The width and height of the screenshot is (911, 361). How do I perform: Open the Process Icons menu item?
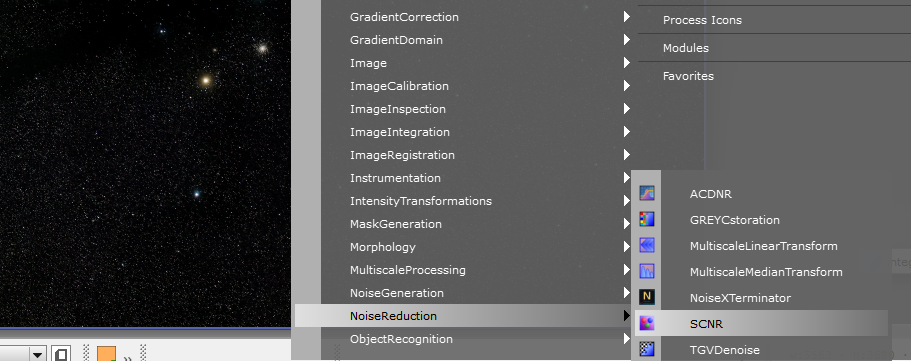pos(702,20)
